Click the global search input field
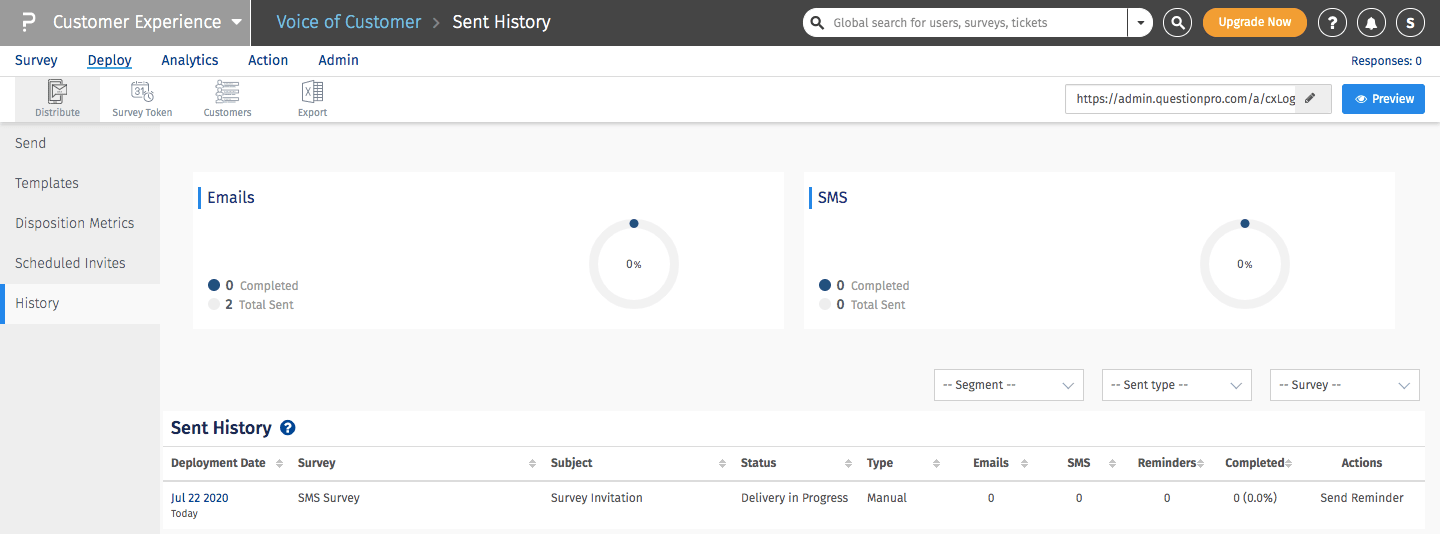Image resolution: width=1440 pixels, height=534 pixels. [975, 22]
